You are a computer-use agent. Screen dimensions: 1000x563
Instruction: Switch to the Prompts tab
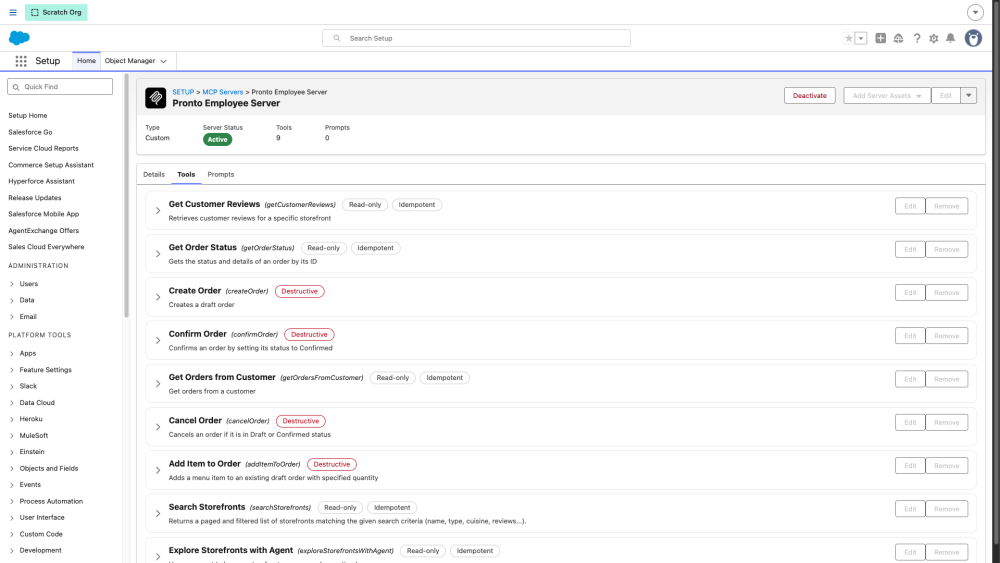point(221,174)
